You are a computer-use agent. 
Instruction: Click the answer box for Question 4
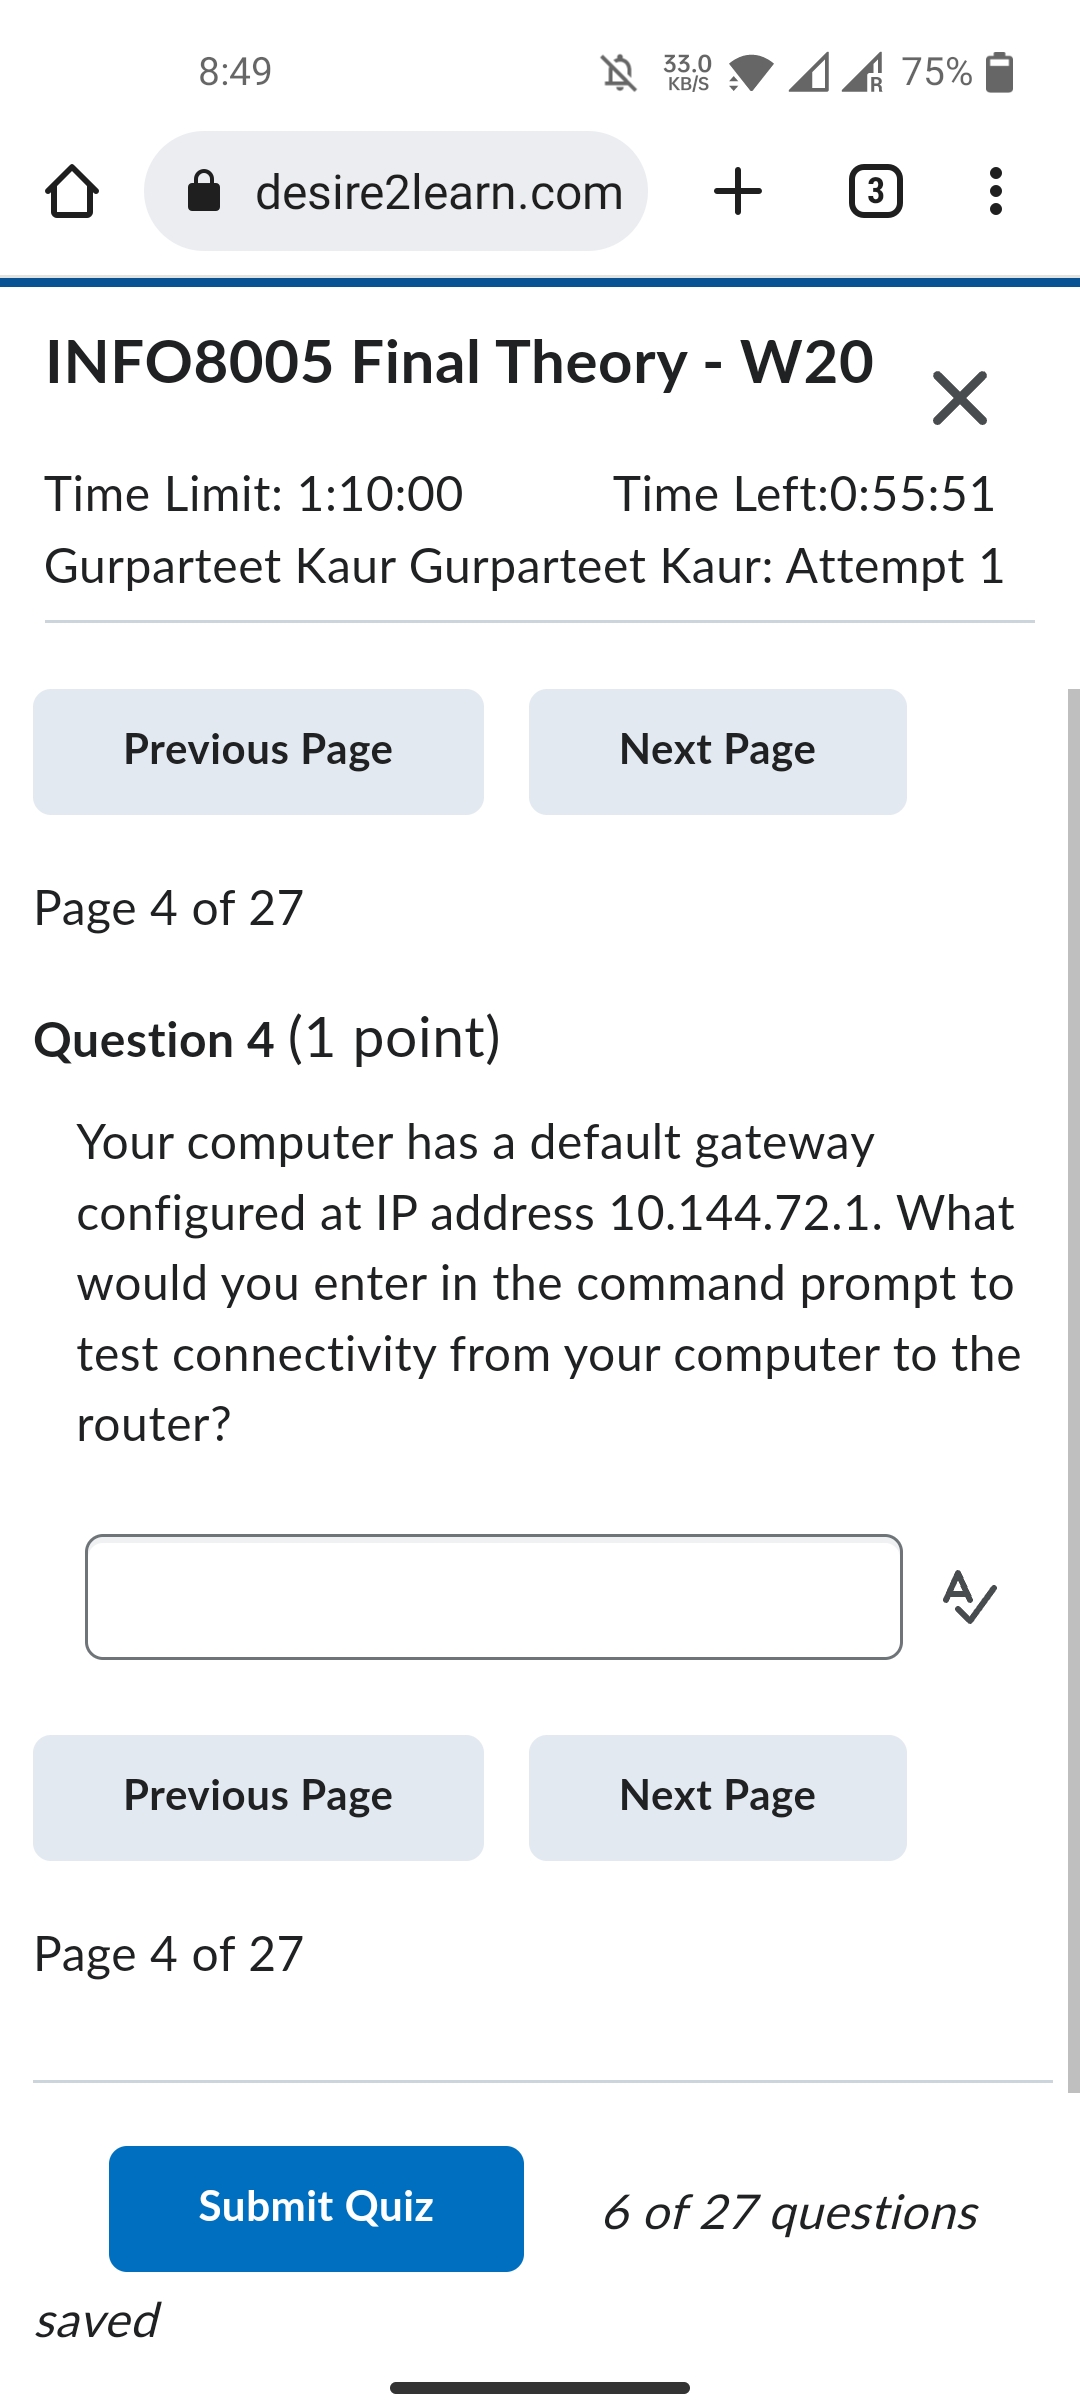[495, 1598]
